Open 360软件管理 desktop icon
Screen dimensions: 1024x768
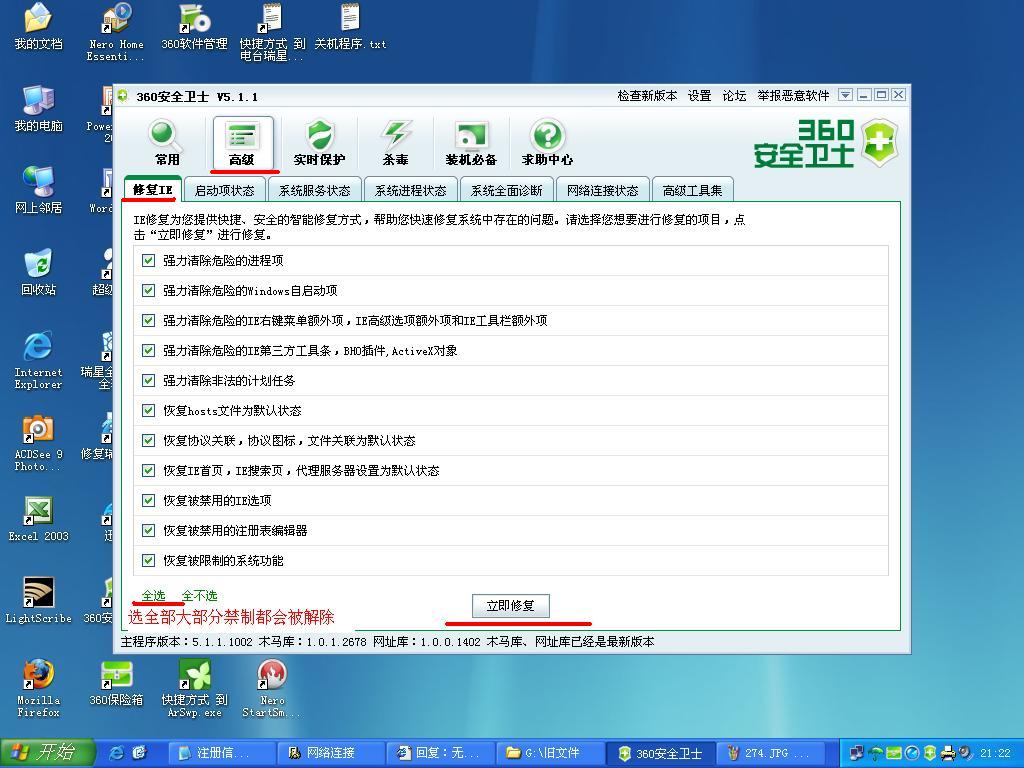tap(194, 27)
